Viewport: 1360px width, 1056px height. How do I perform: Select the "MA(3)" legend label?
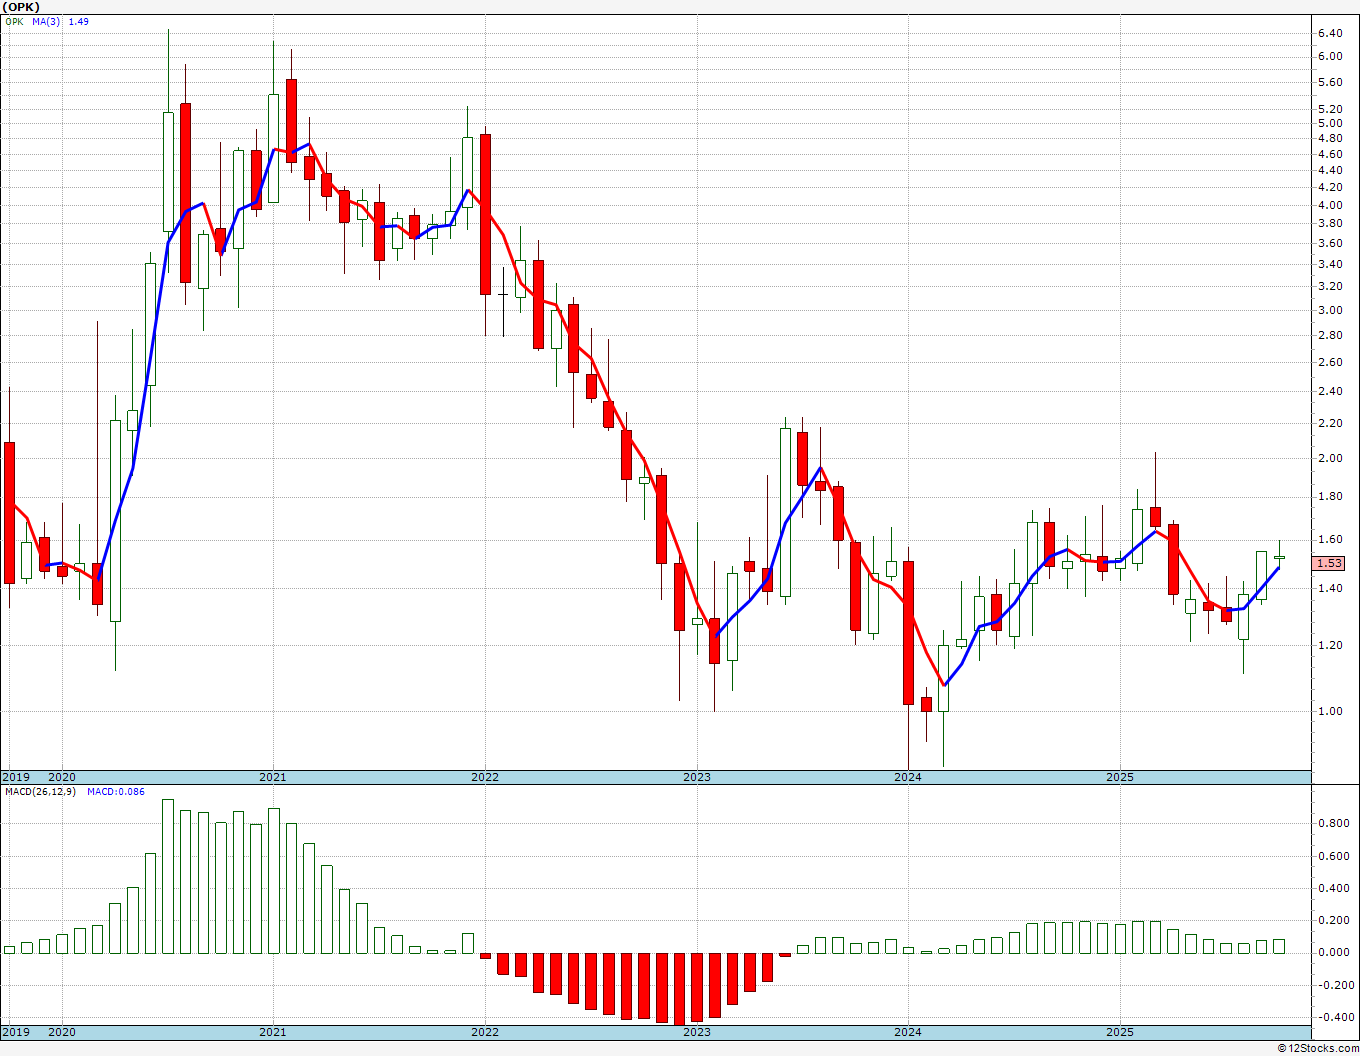(46, 21)
